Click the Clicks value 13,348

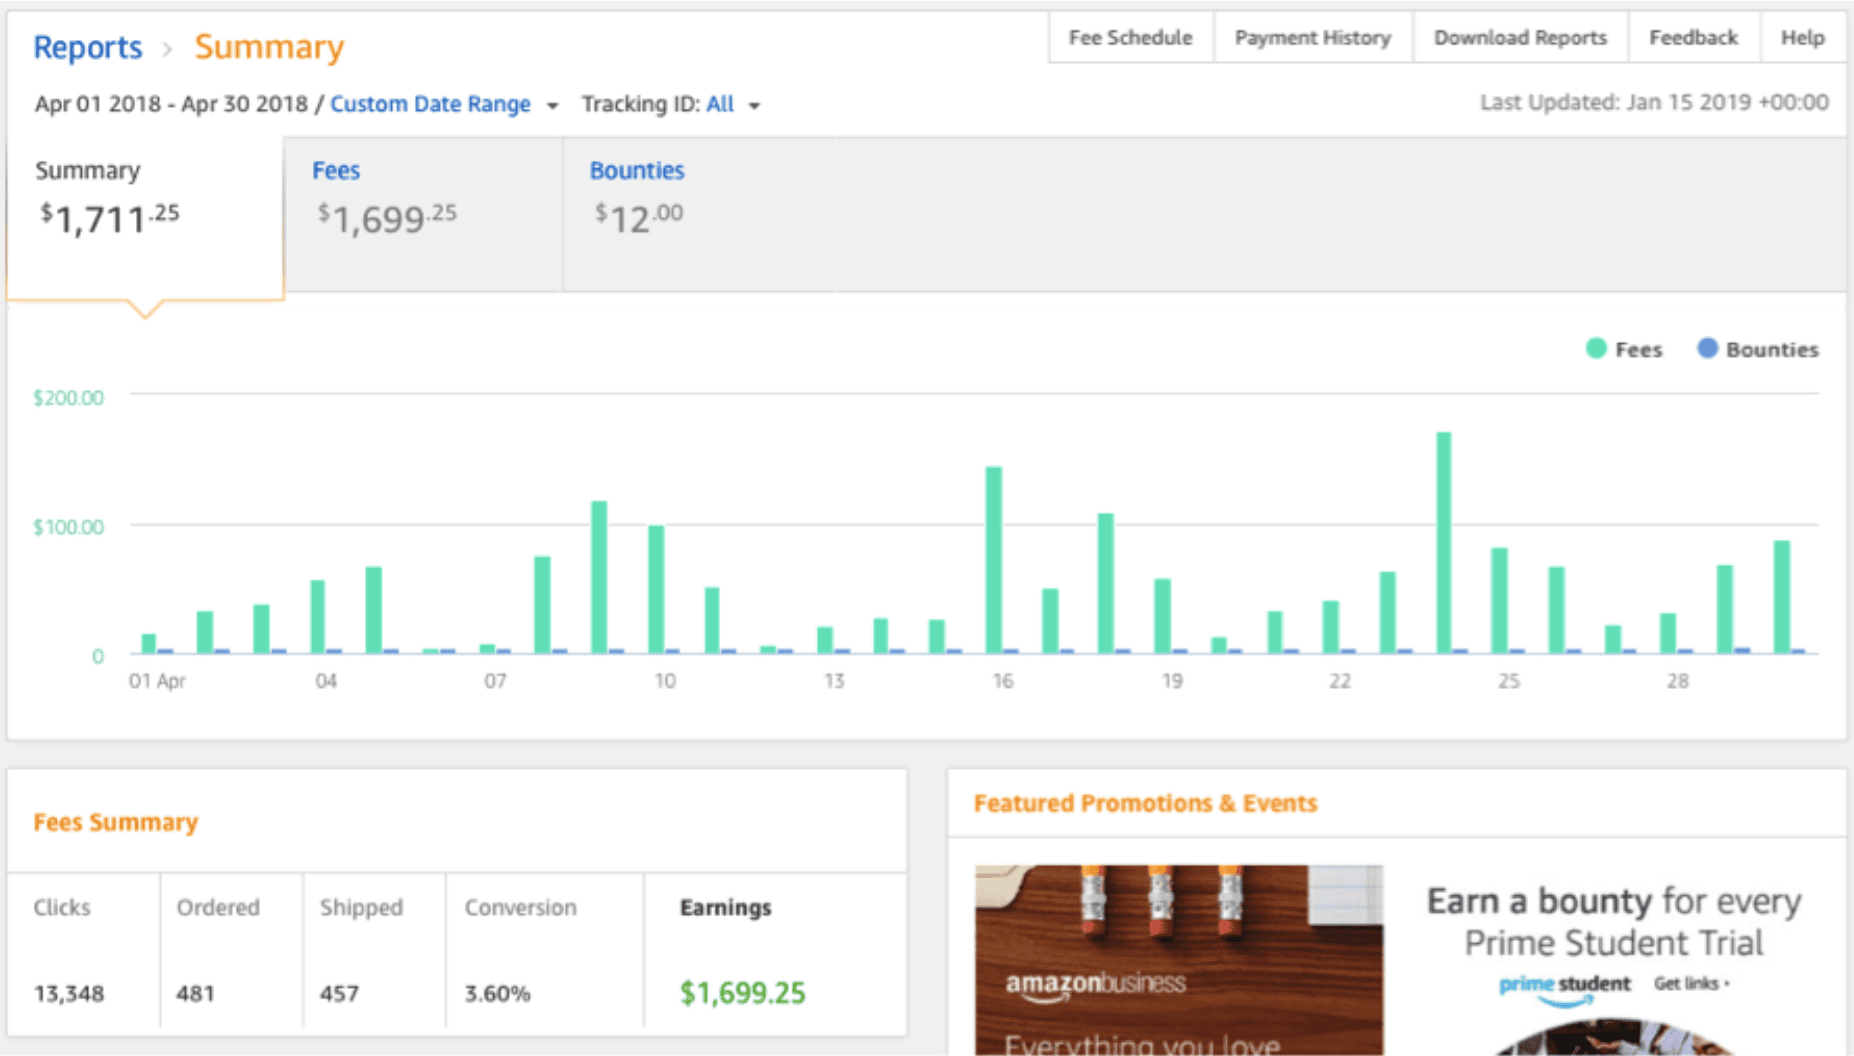[69, 994]
